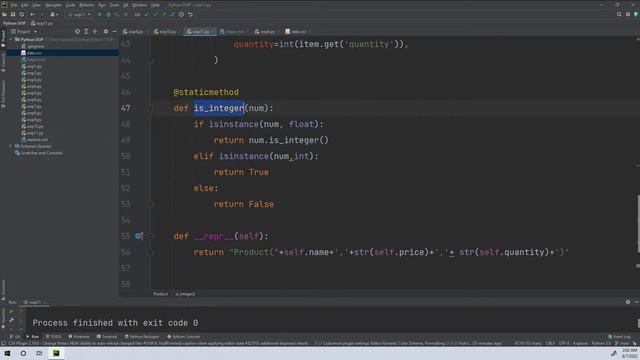Click the Rollback undo arrow icon
640x360 pixels.
click(x=190, y=14)
